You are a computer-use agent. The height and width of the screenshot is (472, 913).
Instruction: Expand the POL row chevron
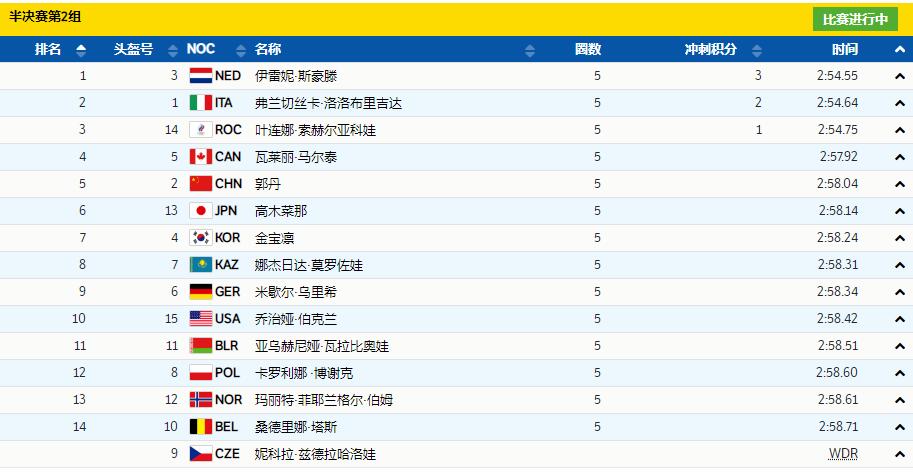[900, 373]
